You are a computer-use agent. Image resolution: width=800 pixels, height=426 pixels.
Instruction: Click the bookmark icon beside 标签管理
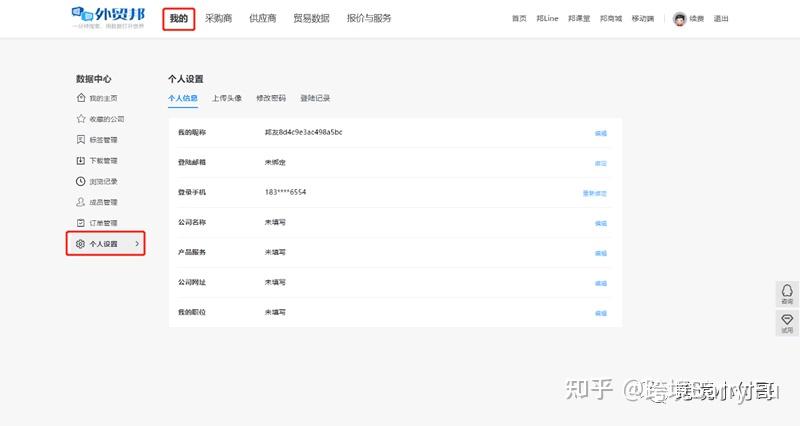click(81, 139)
